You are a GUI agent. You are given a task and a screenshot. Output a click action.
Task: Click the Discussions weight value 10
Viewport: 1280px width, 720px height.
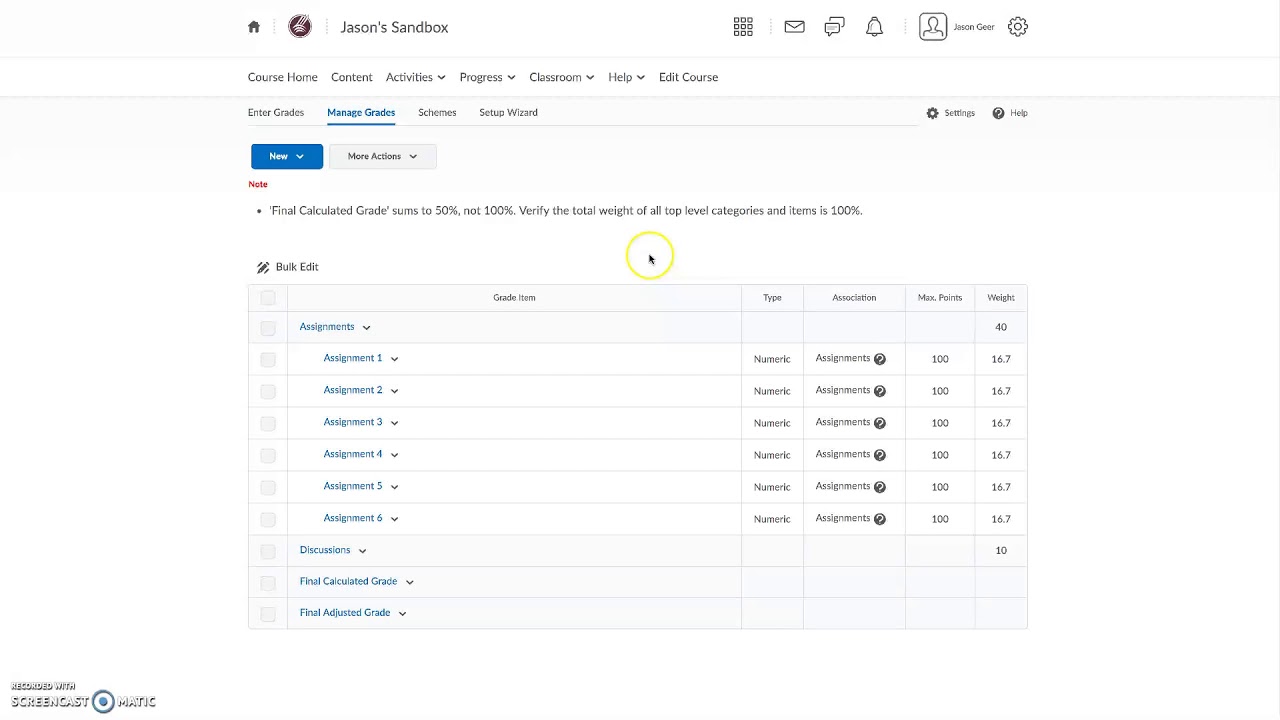1001,550
